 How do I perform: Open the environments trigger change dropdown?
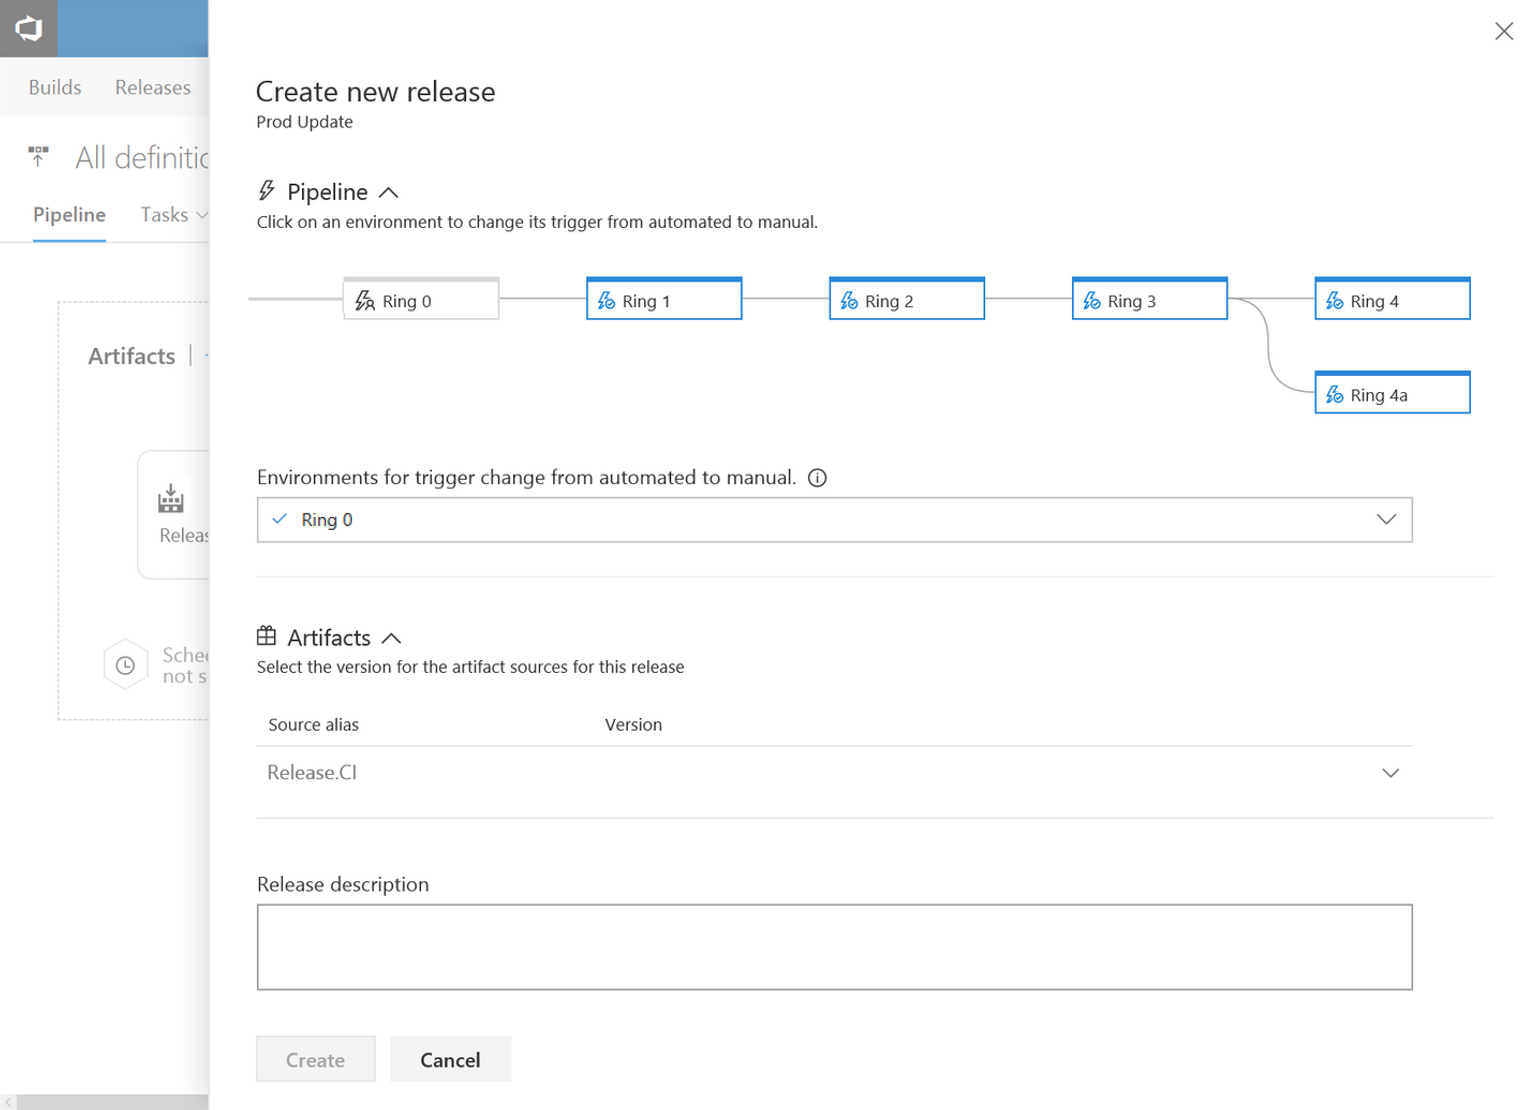[834, 520]
